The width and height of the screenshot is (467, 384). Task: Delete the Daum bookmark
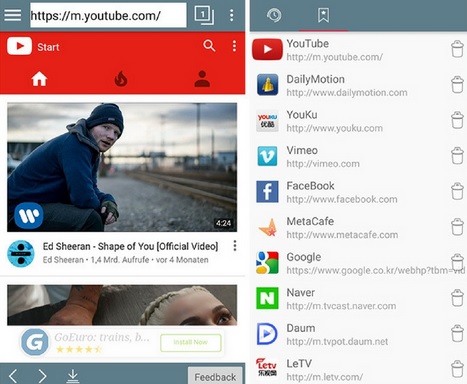[457, 333]
